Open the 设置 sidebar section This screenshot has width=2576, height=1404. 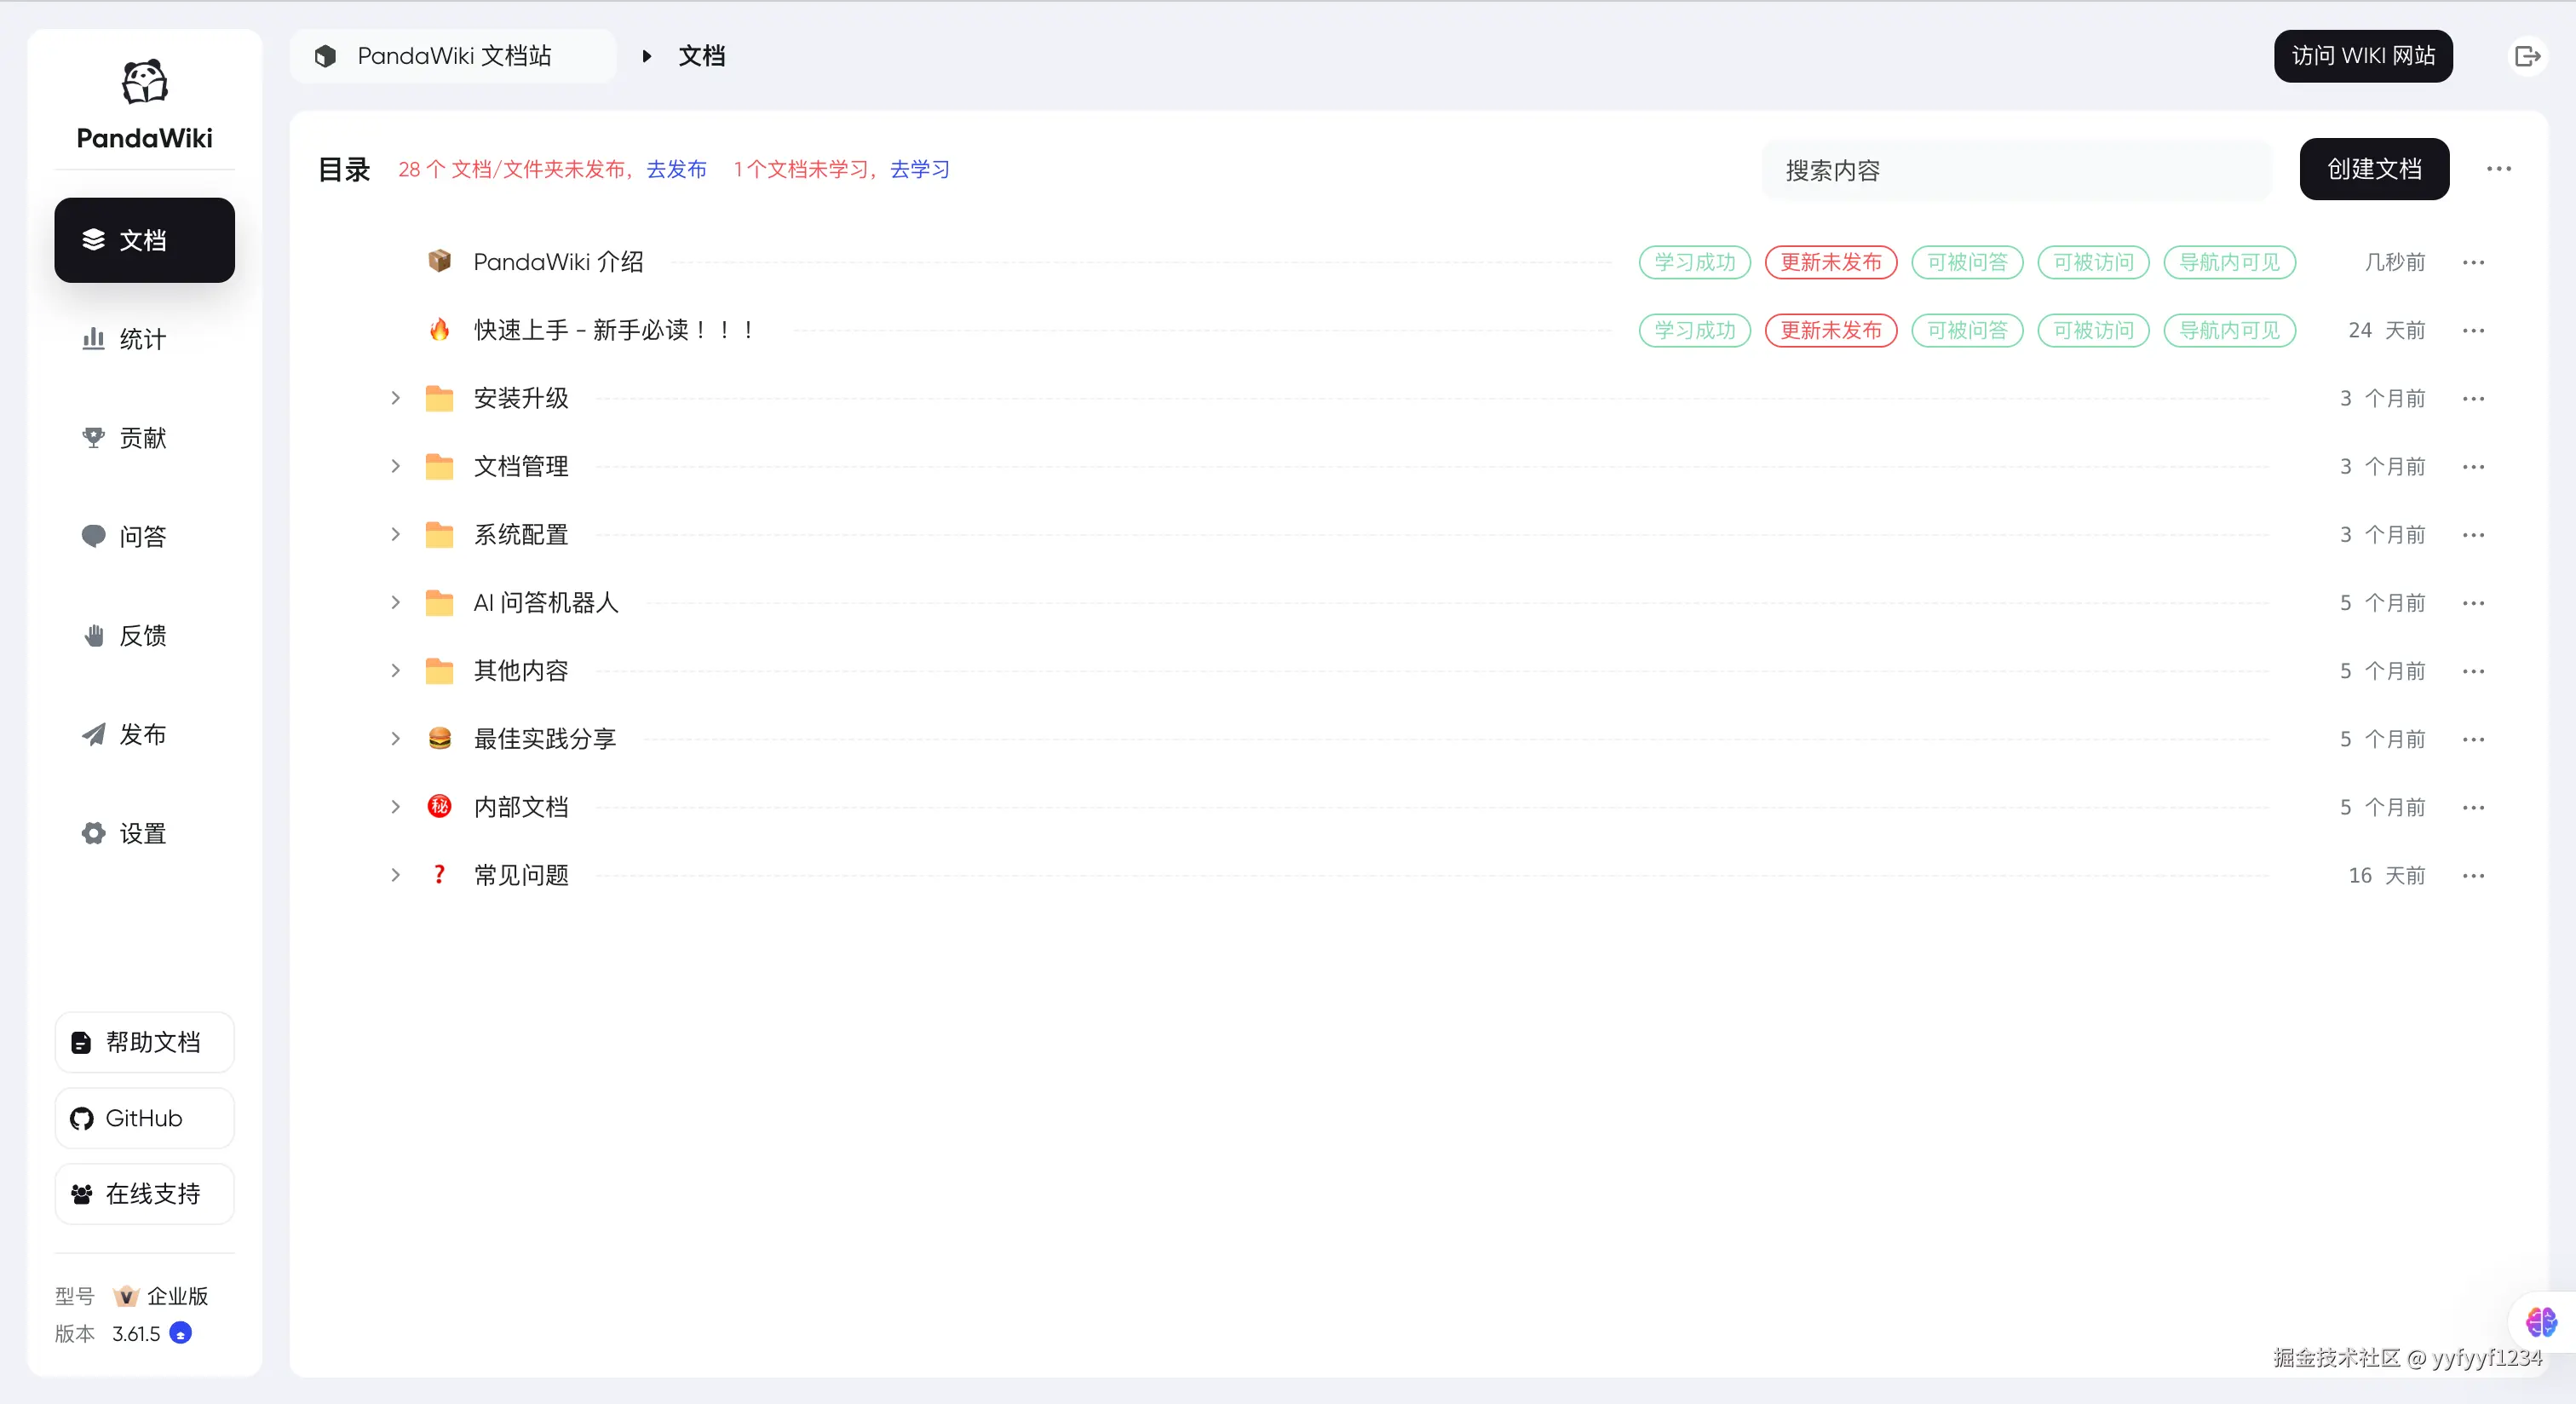coord(144,833)
